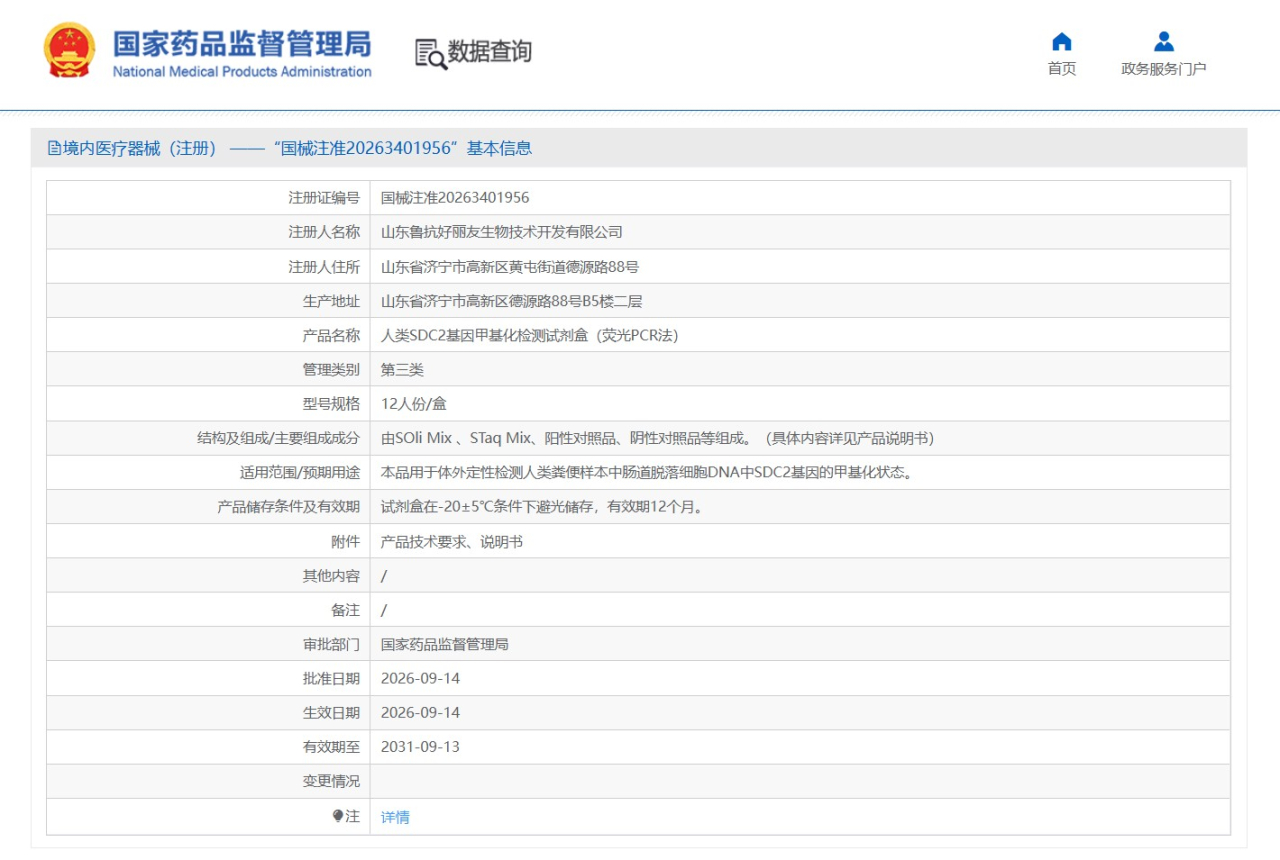Click the 附件 label cell
Image resolution: width=1280 pixels, height=860 pixels.
coord(208,541)
